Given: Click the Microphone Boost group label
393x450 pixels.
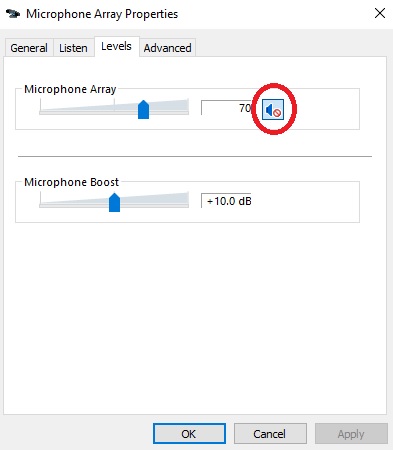Looking at the screenshot, I should (x=71, y=182).
